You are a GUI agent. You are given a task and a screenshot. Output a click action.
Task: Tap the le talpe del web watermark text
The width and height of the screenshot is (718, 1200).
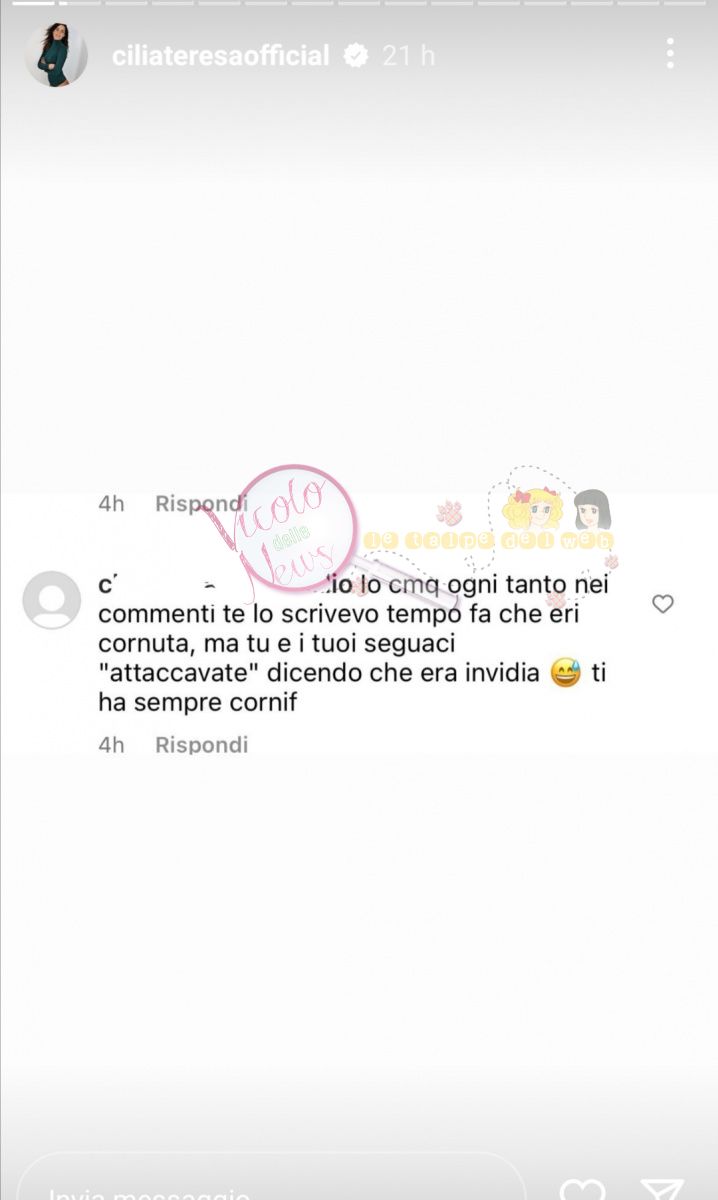pyautogui.click(x=490, y=541)
